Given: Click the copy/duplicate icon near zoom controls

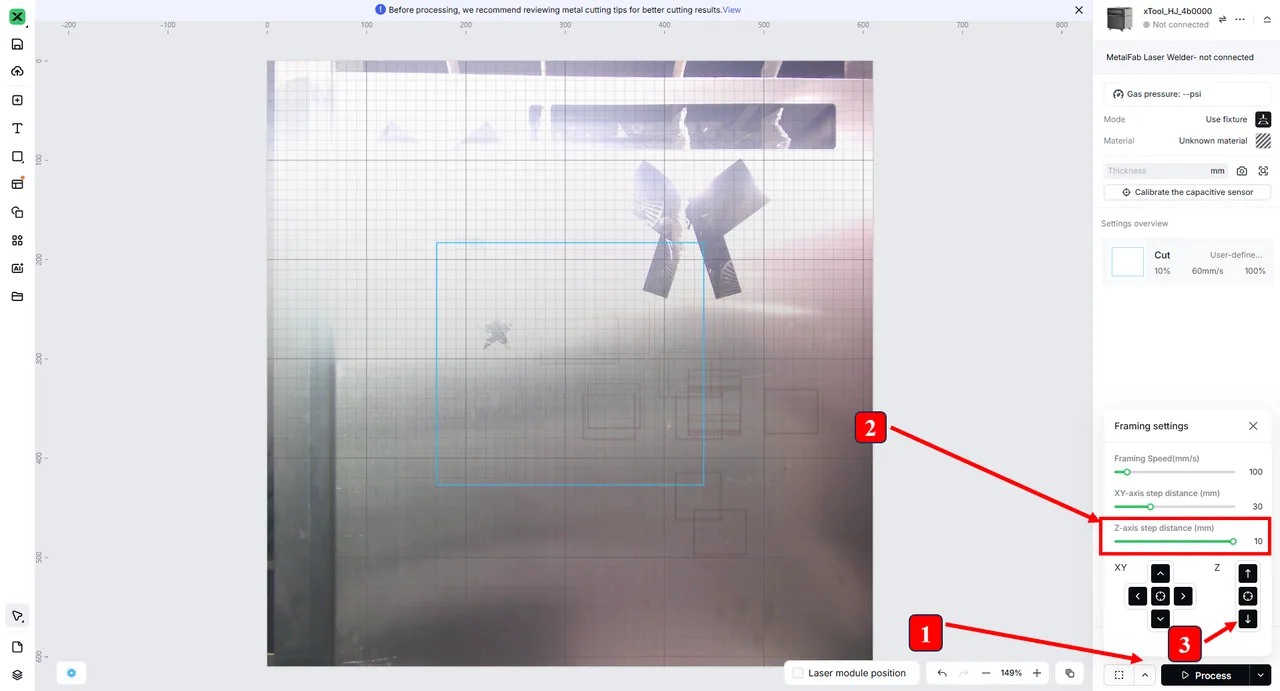Looking at the screenshot, I should pos(1070,674).
